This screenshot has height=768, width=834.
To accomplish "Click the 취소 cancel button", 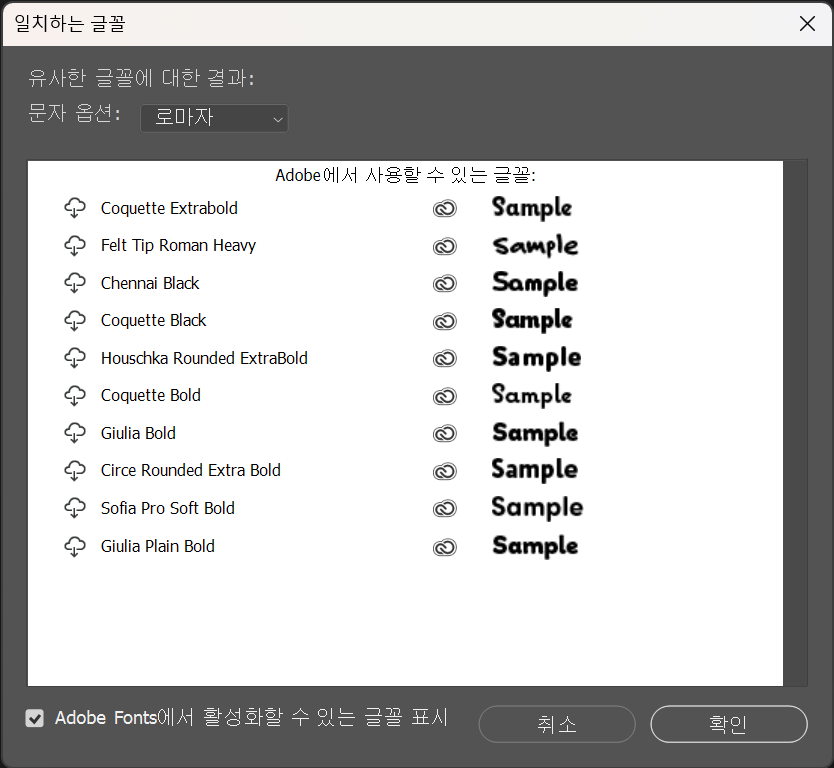I will point(557,724).
